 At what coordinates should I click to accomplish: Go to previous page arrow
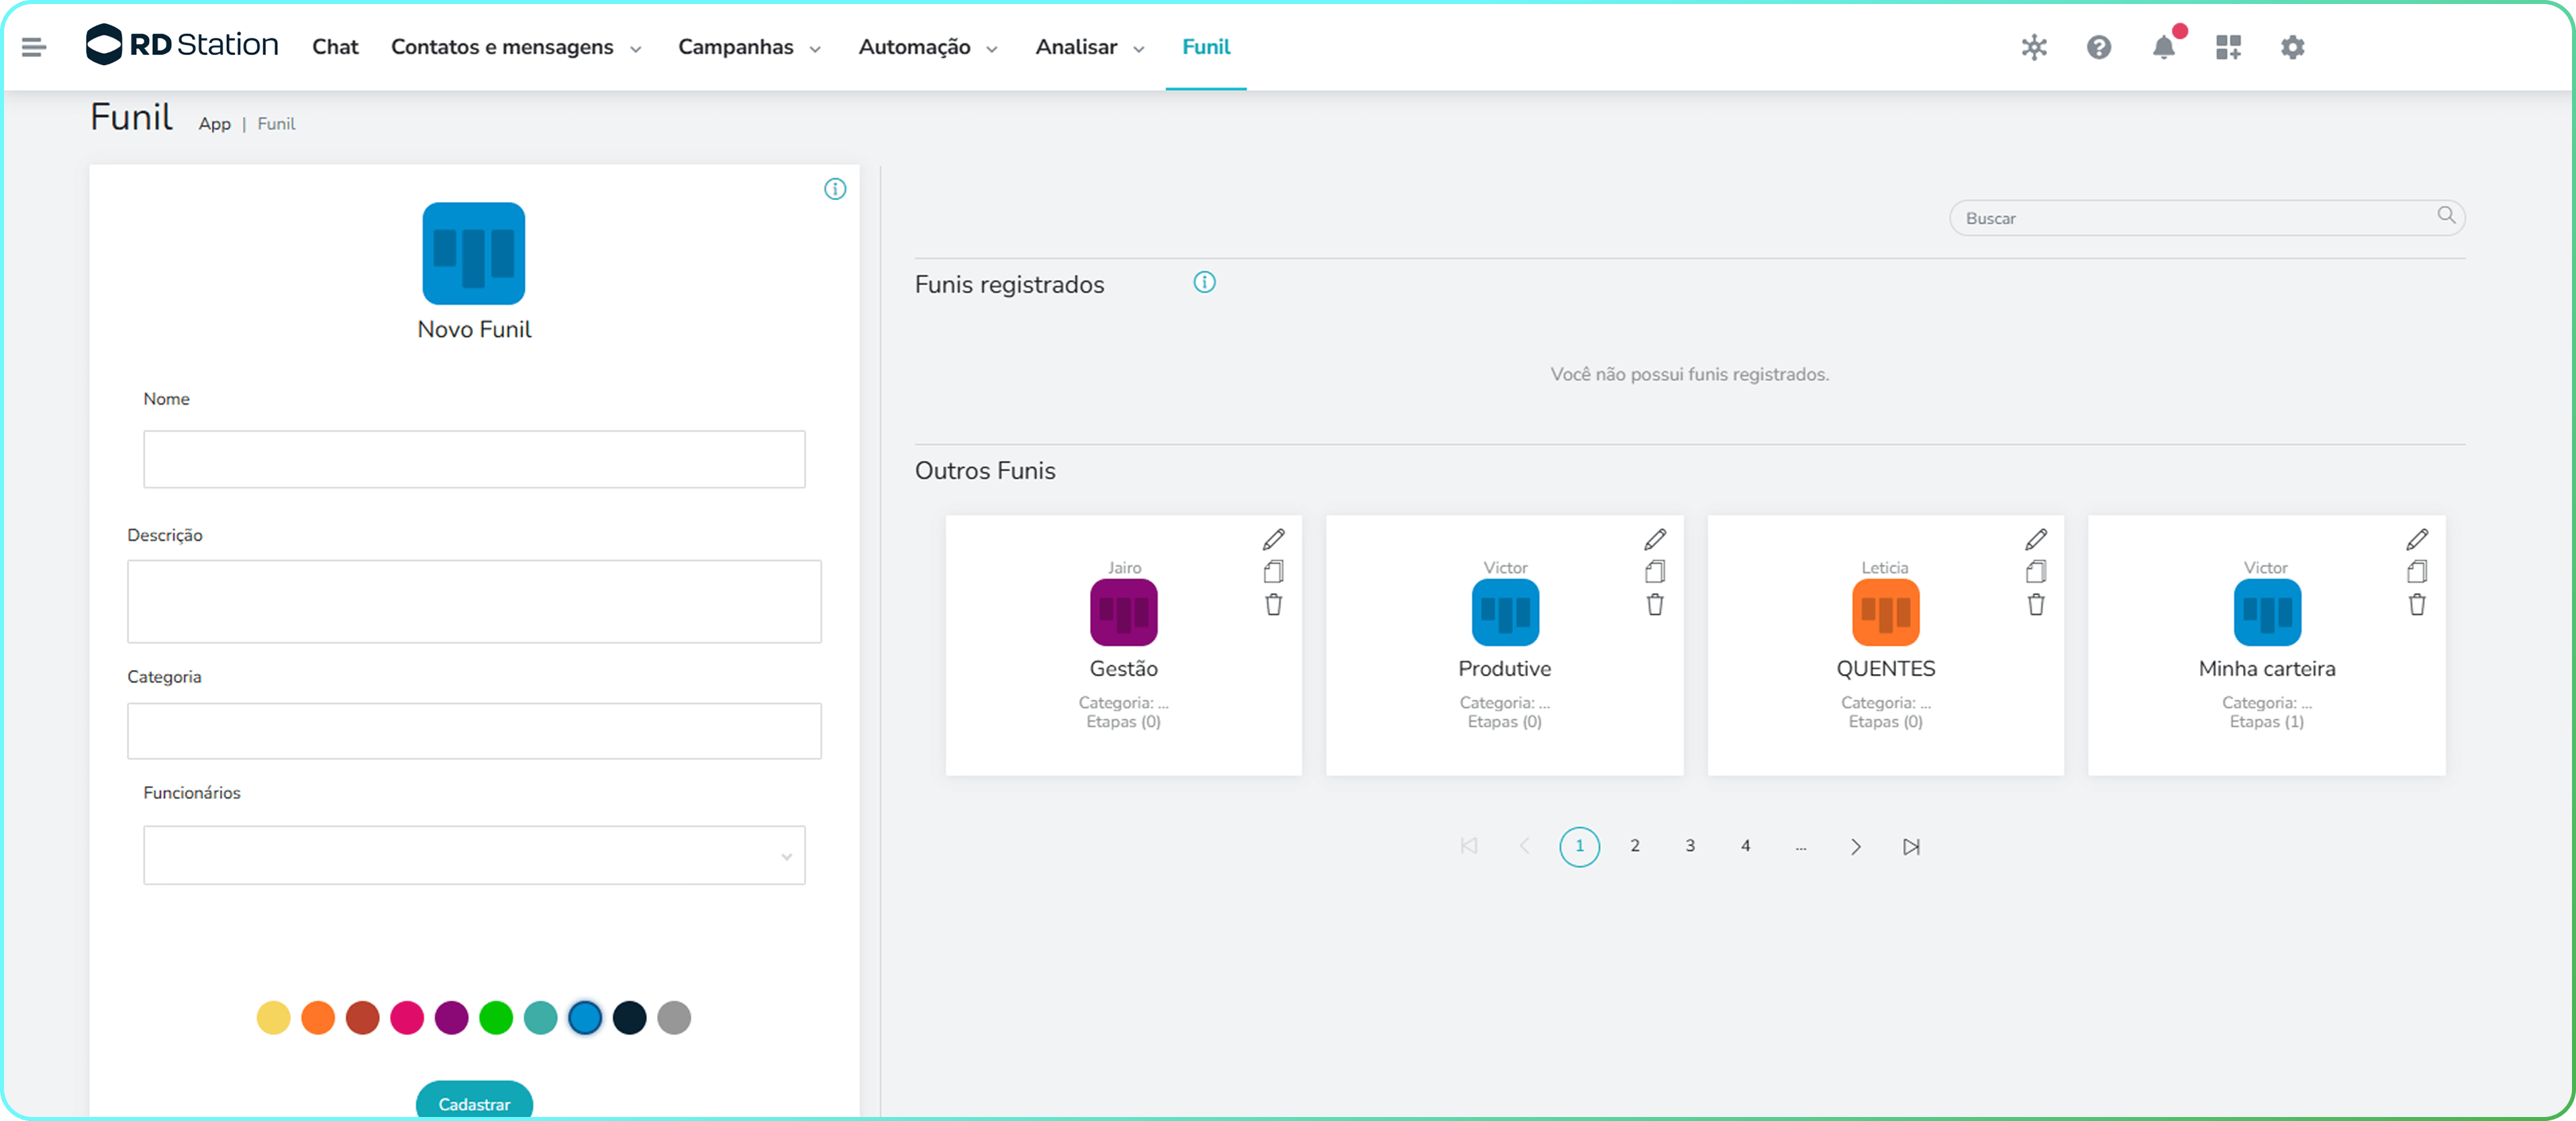pos(1524,846)
